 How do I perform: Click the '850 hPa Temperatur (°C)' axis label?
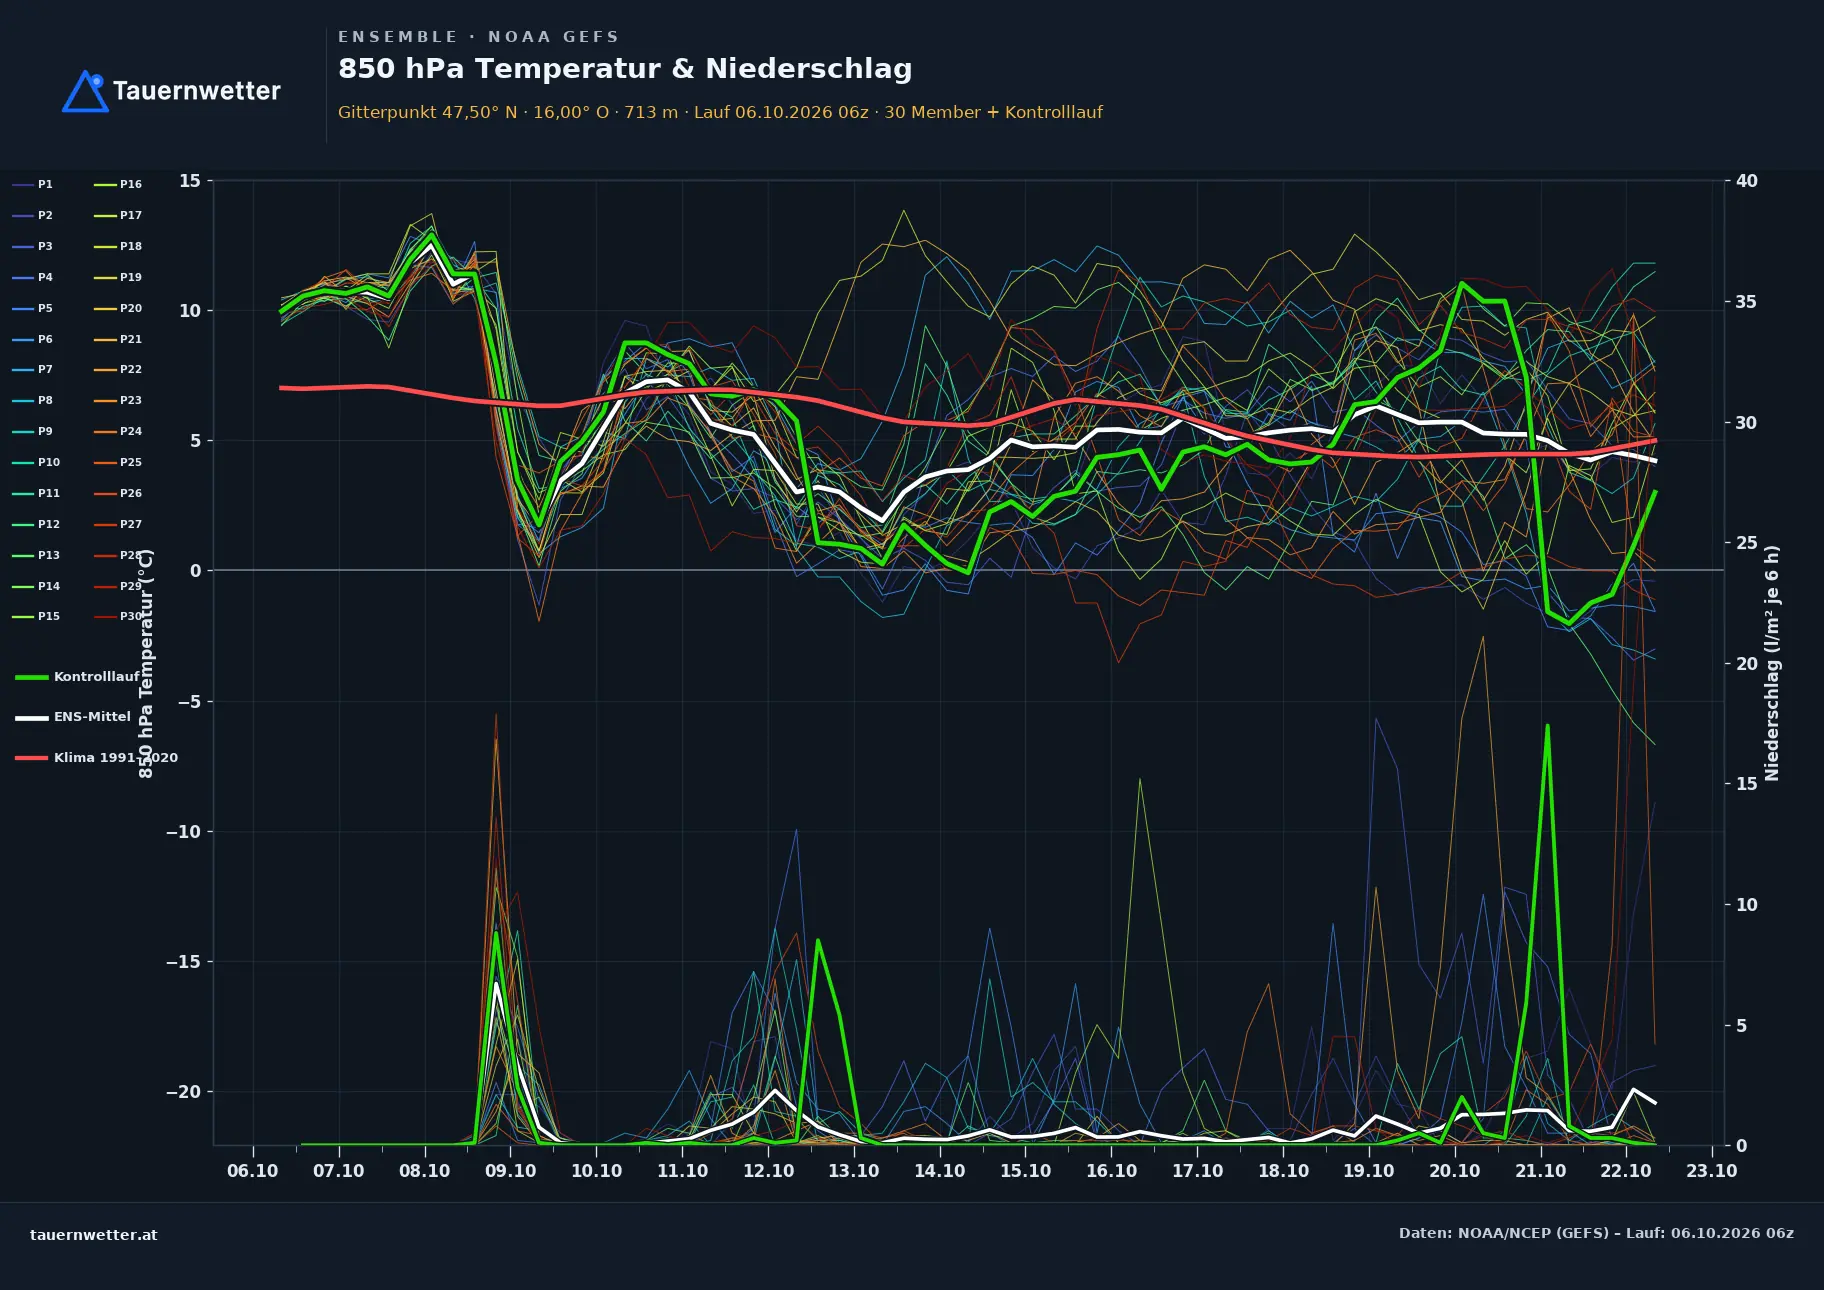(146, 663)
